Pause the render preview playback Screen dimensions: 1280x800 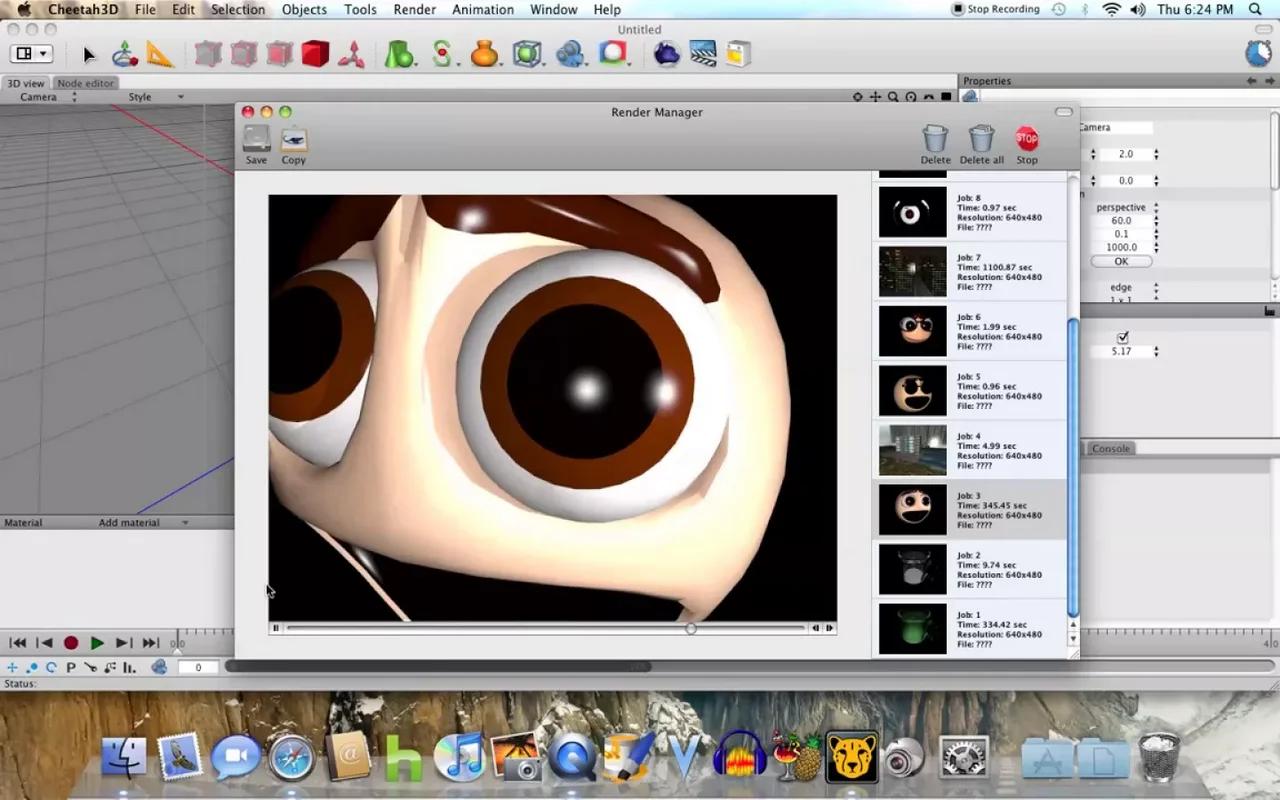coord(276,628)
